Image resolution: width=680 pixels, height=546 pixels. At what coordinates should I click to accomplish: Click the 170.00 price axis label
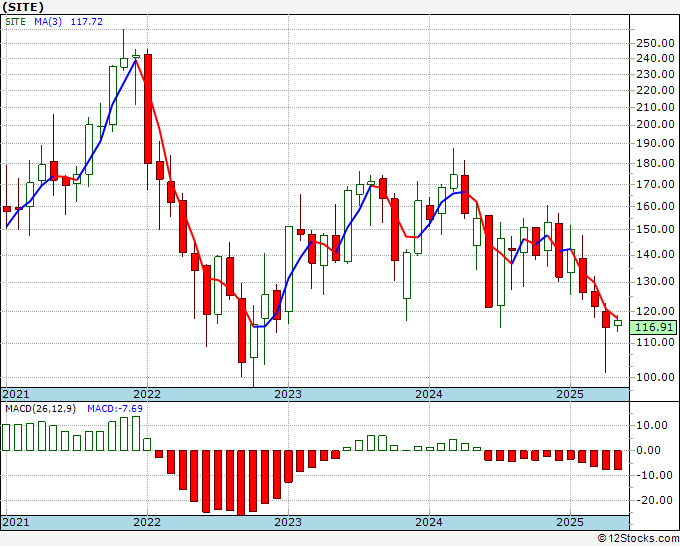[x=655, y=184]
